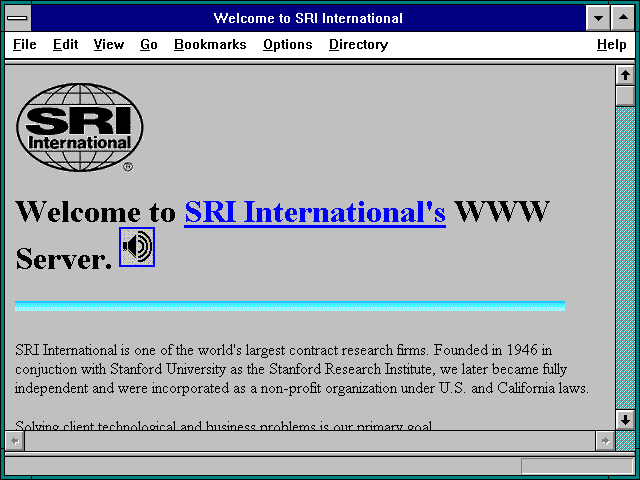The height and width of the screenshot is (480, 640).
Task: Minimize the window with the down-arrow button
Action: (x=598, y=18)
